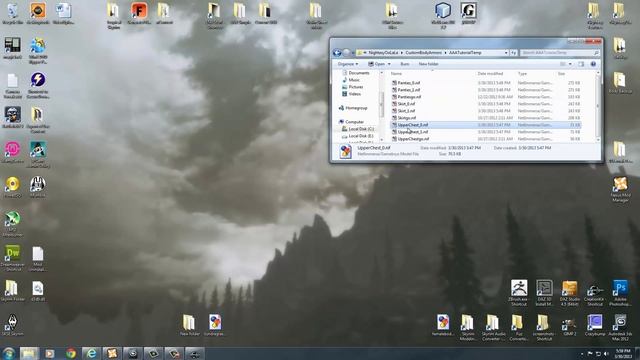The image size is (640, 360).
Task: Click the file list vertical scrollbar
Action: (x=598, y=106)
